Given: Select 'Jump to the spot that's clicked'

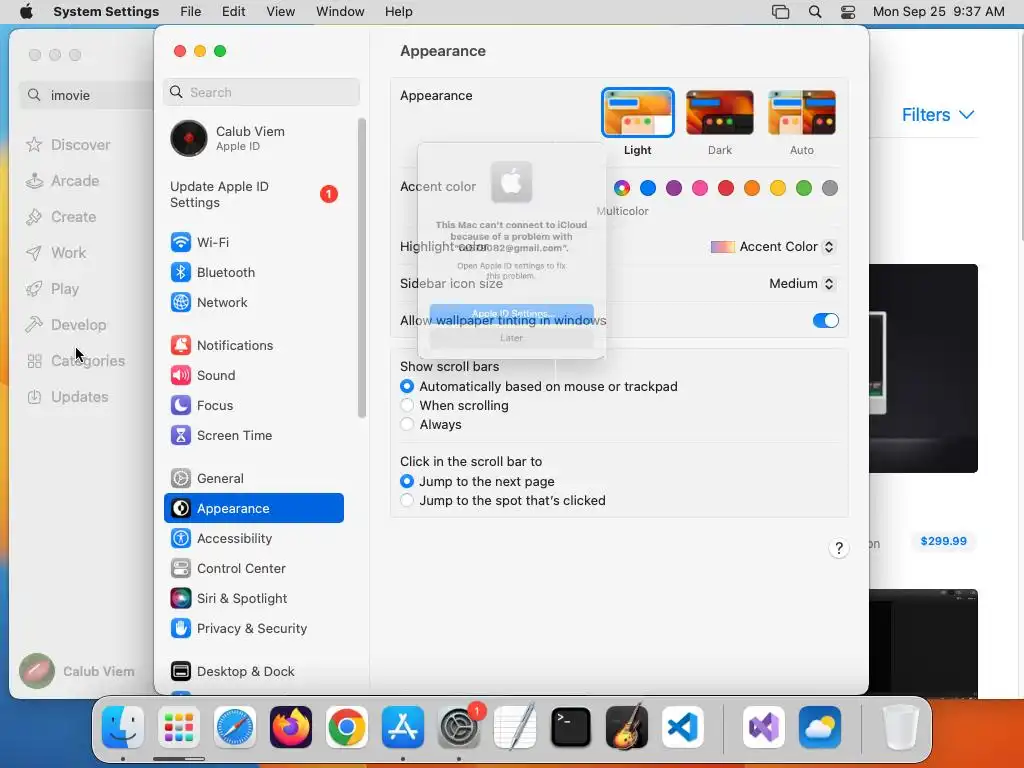Looking at the screenshot, I should (407, 500).
